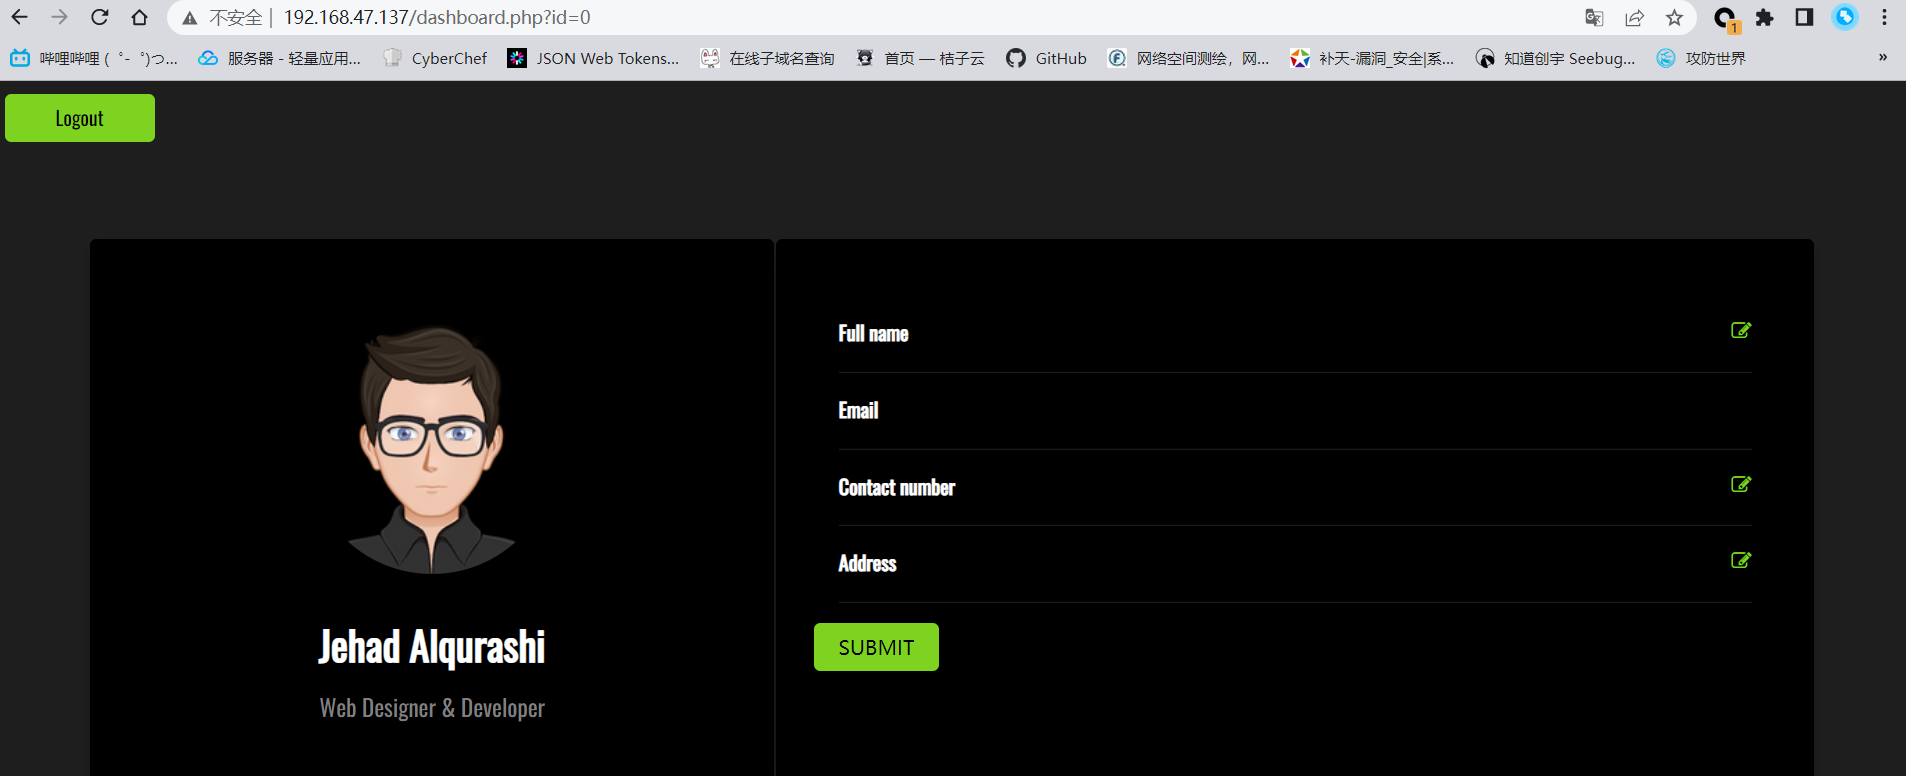1906x776 pixels.
Task: Edit the Address field icon
Action: click(x=1741, y=560)
